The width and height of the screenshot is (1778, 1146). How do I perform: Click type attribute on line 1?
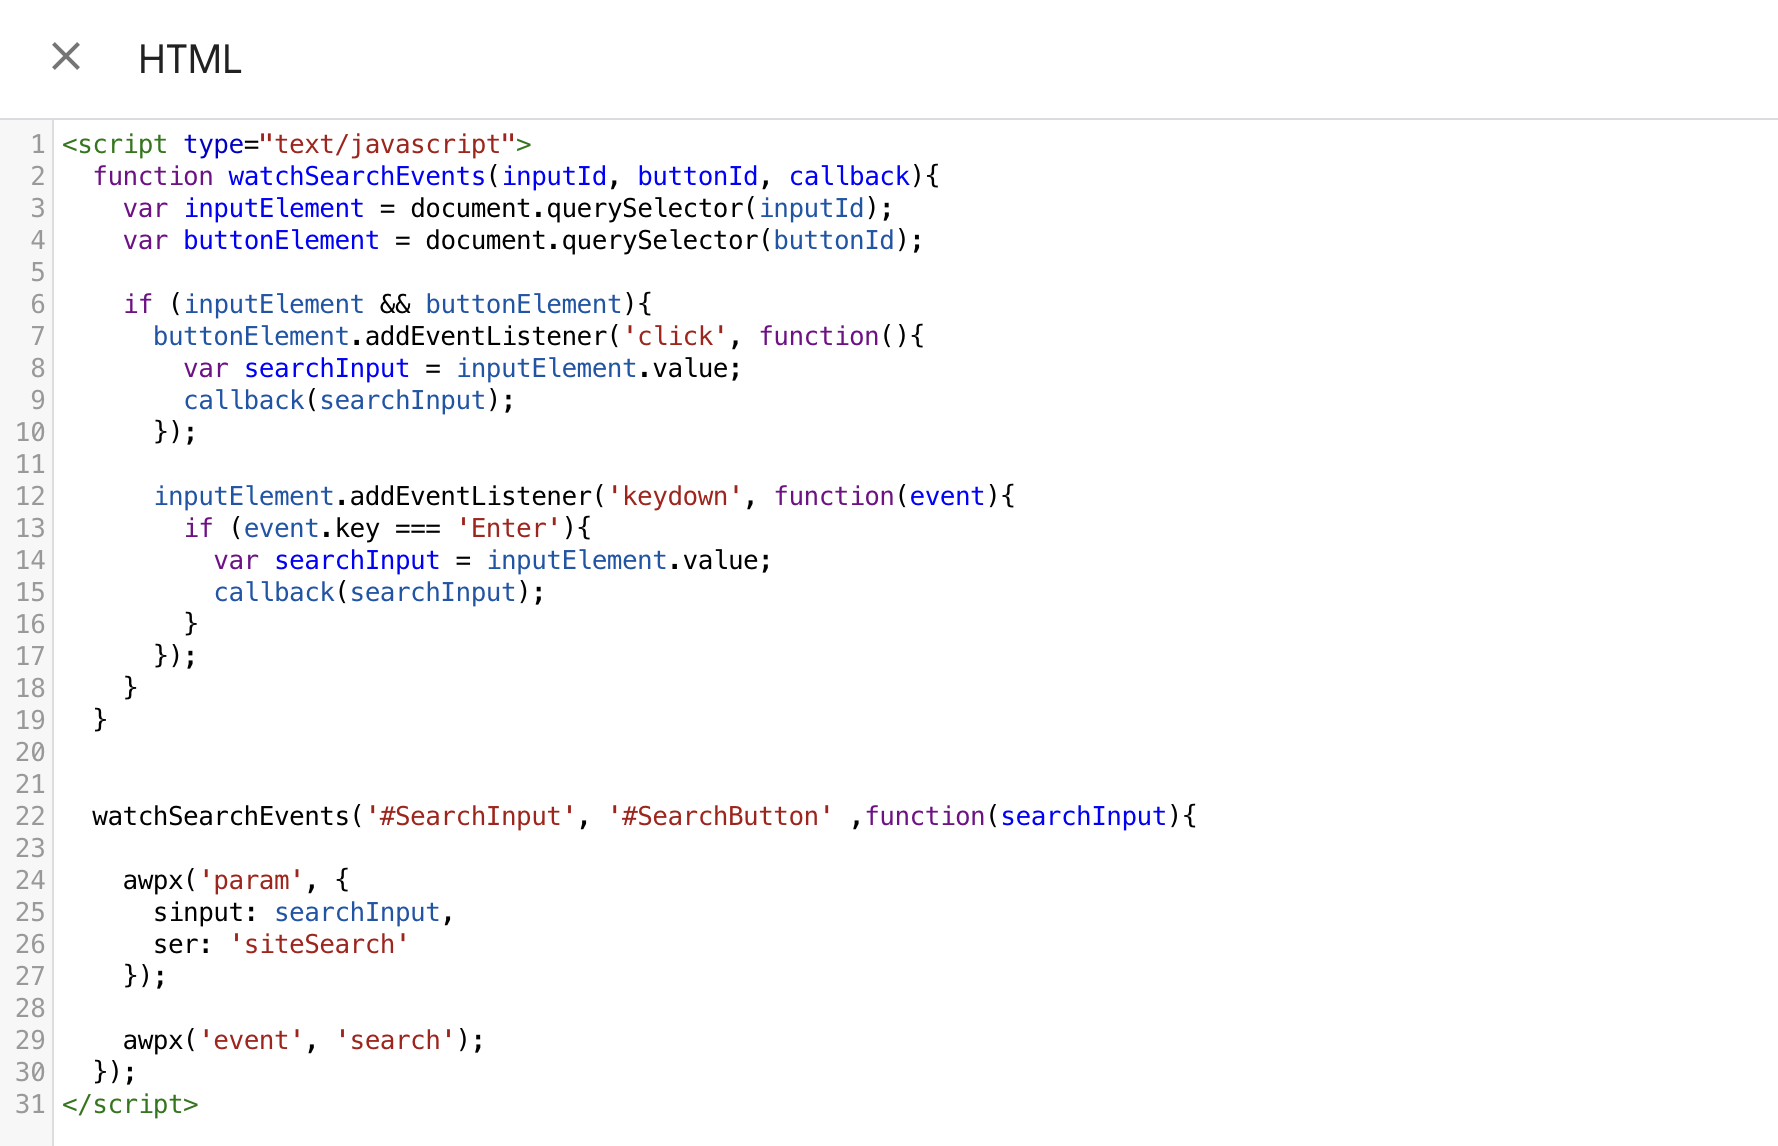click(x=213, y=145)
